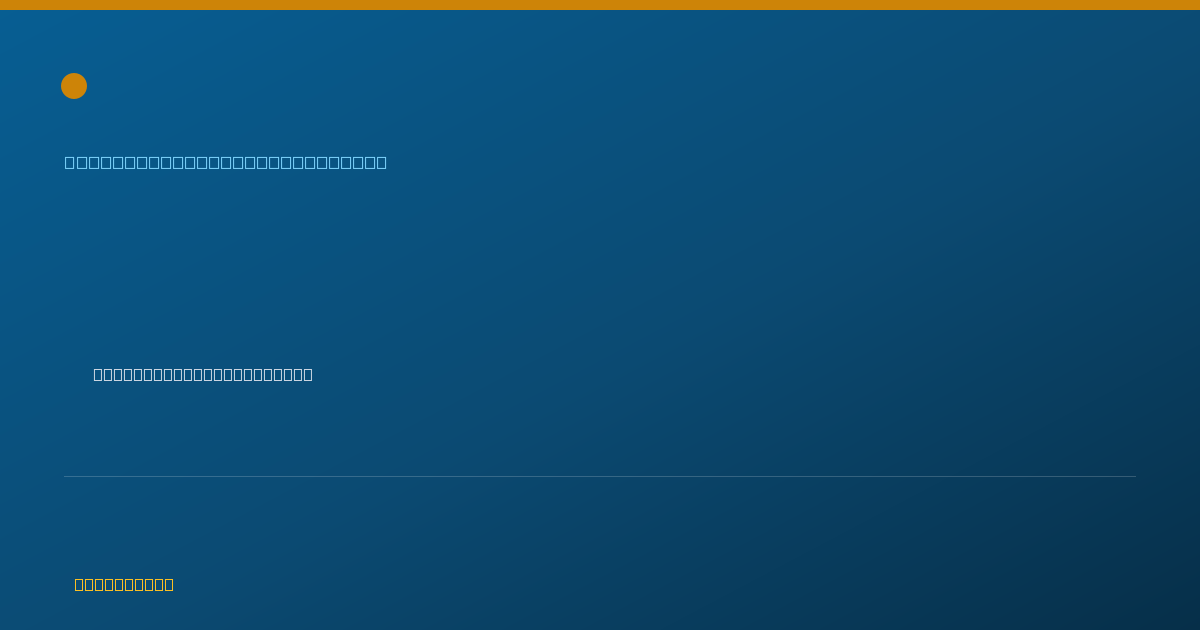1200x630 pixels.
Task: Click the orange circle icon
Action: pyautogui.click(x=74, y=86)
